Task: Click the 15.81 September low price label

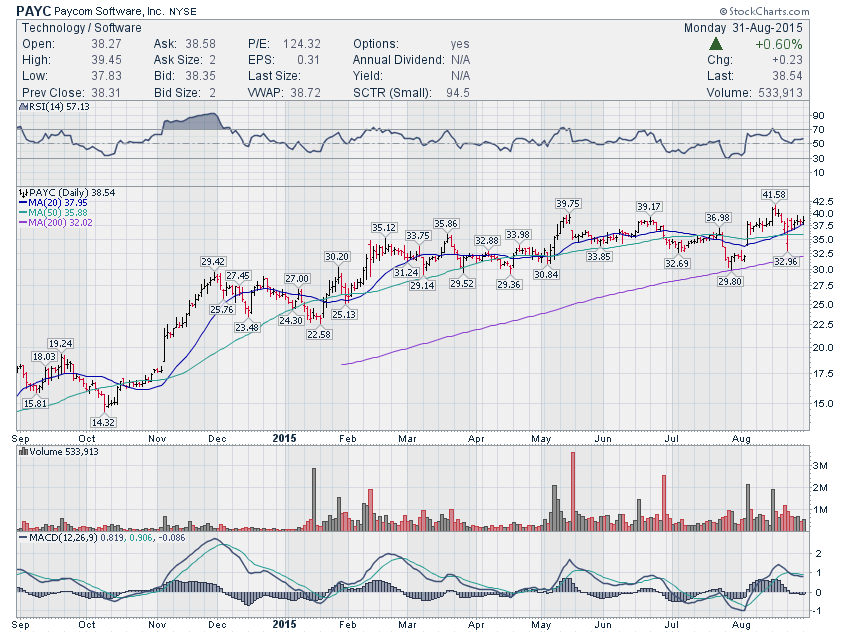Action: coord(35,403)
